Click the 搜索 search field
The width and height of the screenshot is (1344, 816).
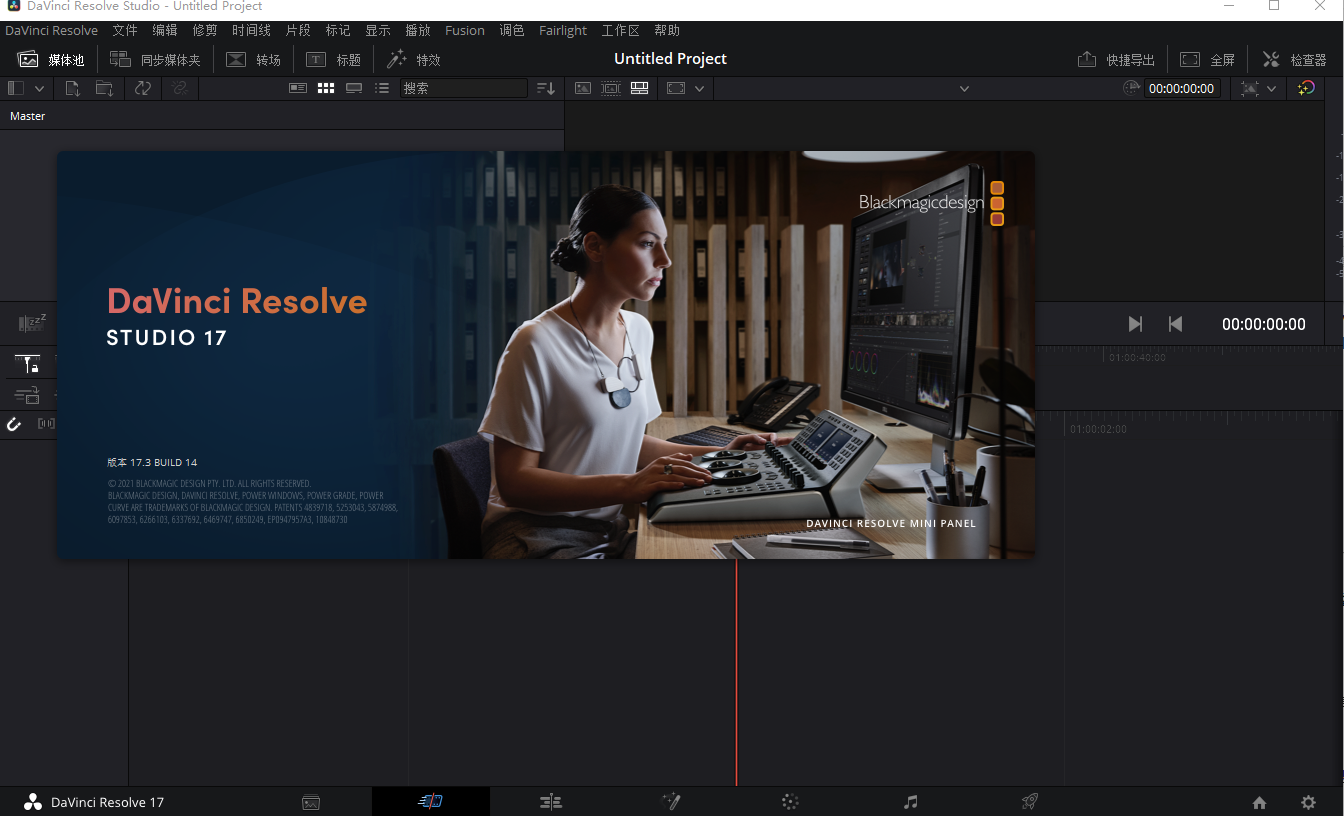pyautogui.click(x=463, y=88)
